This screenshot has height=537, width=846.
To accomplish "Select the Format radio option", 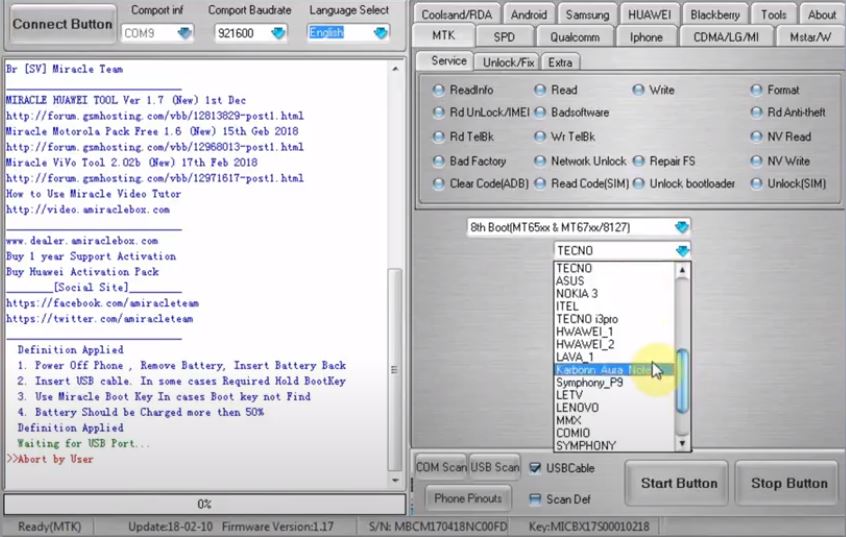I will tap(756, 90).
